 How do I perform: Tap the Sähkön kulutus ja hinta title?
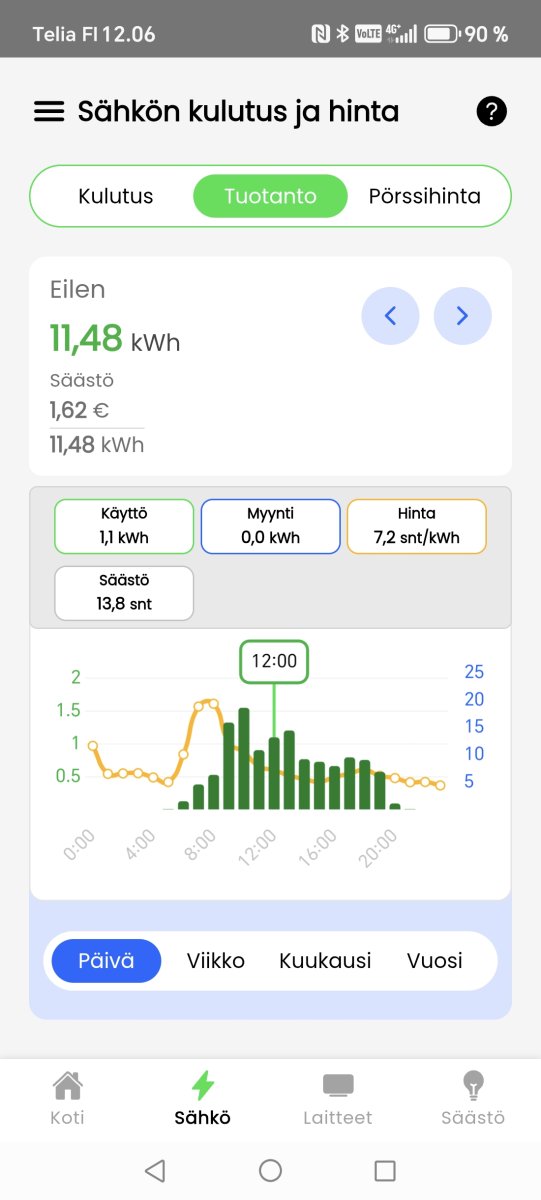238,111
